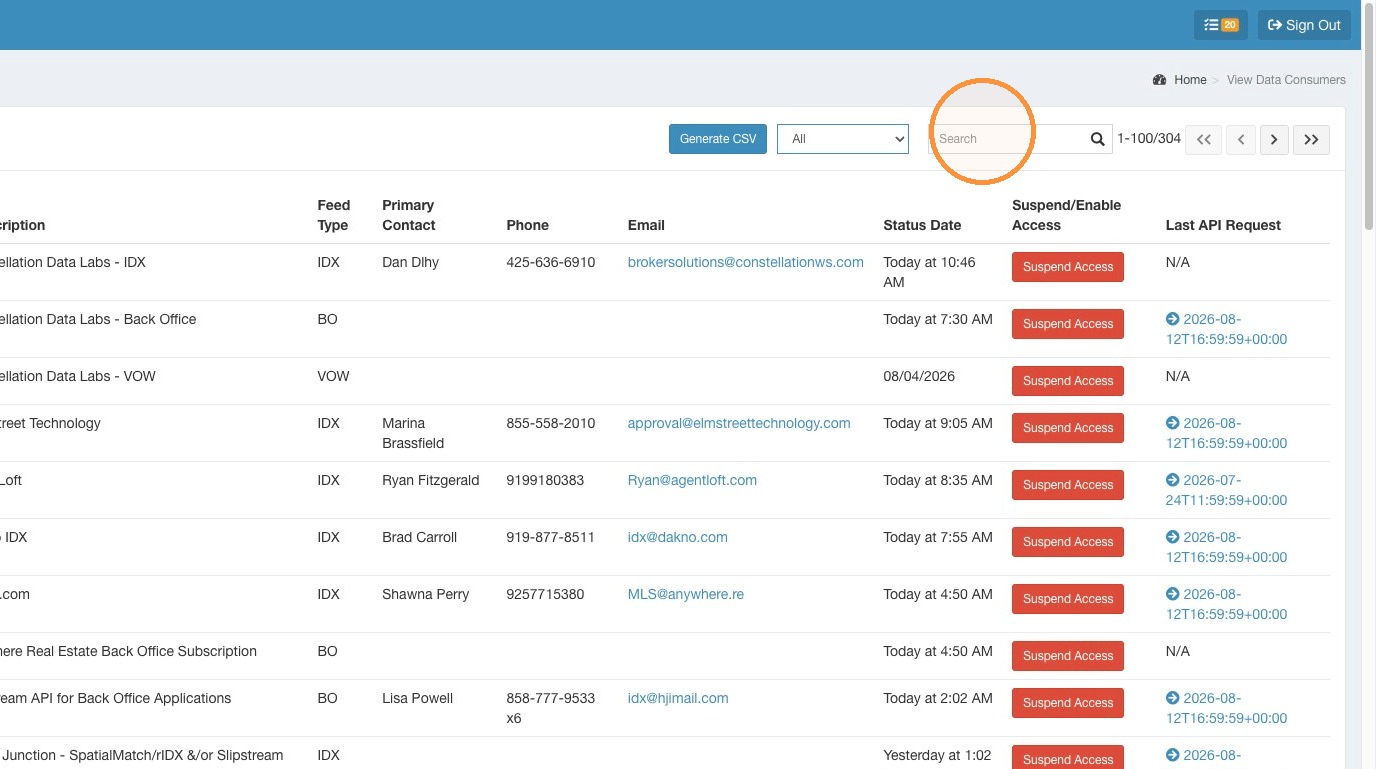Open the All filter dropdown
Screen dimensions: 1376x769
pos(843,139)
